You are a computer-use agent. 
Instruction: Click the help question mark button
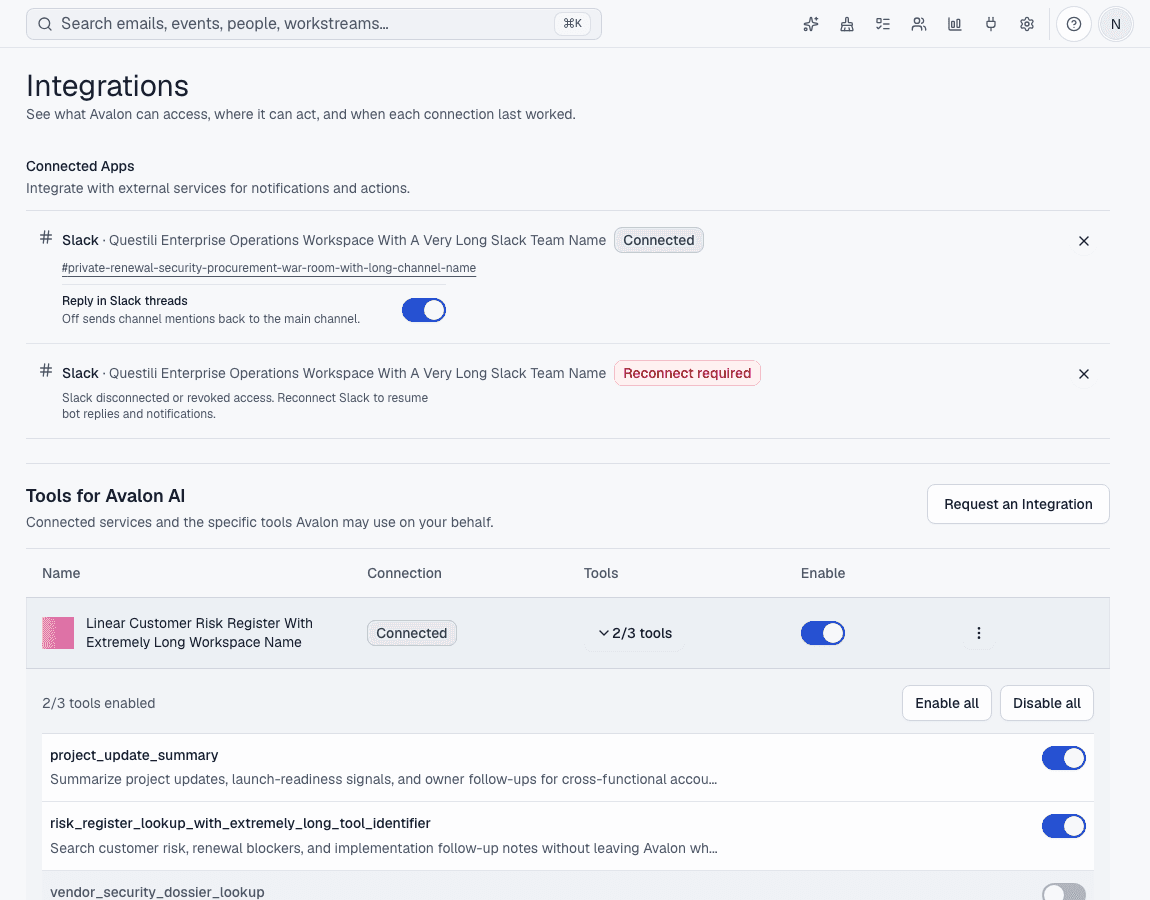[x=1074, y=24]
